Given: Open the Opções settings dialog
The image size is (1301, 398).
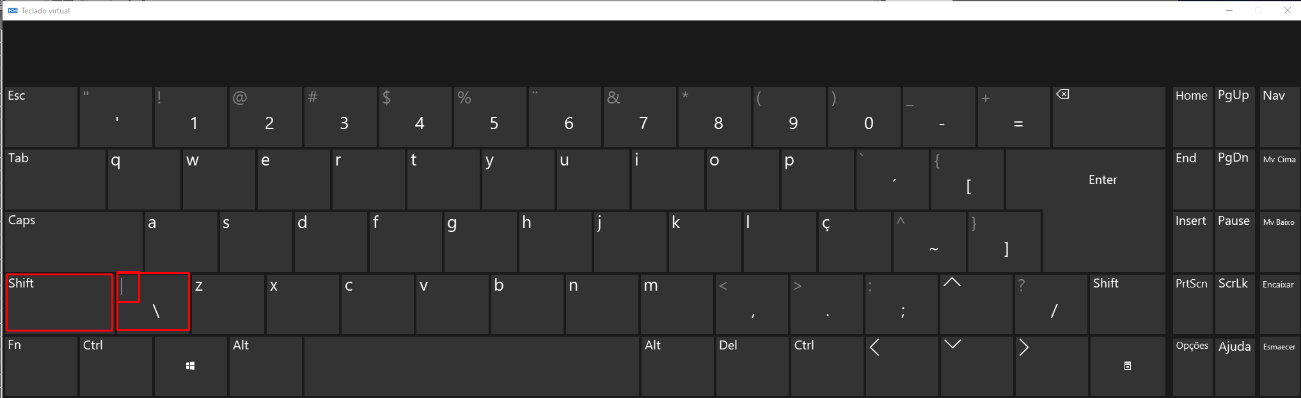Looking at the screenshot, I should pyautogui.click(x=1192, y=367).
